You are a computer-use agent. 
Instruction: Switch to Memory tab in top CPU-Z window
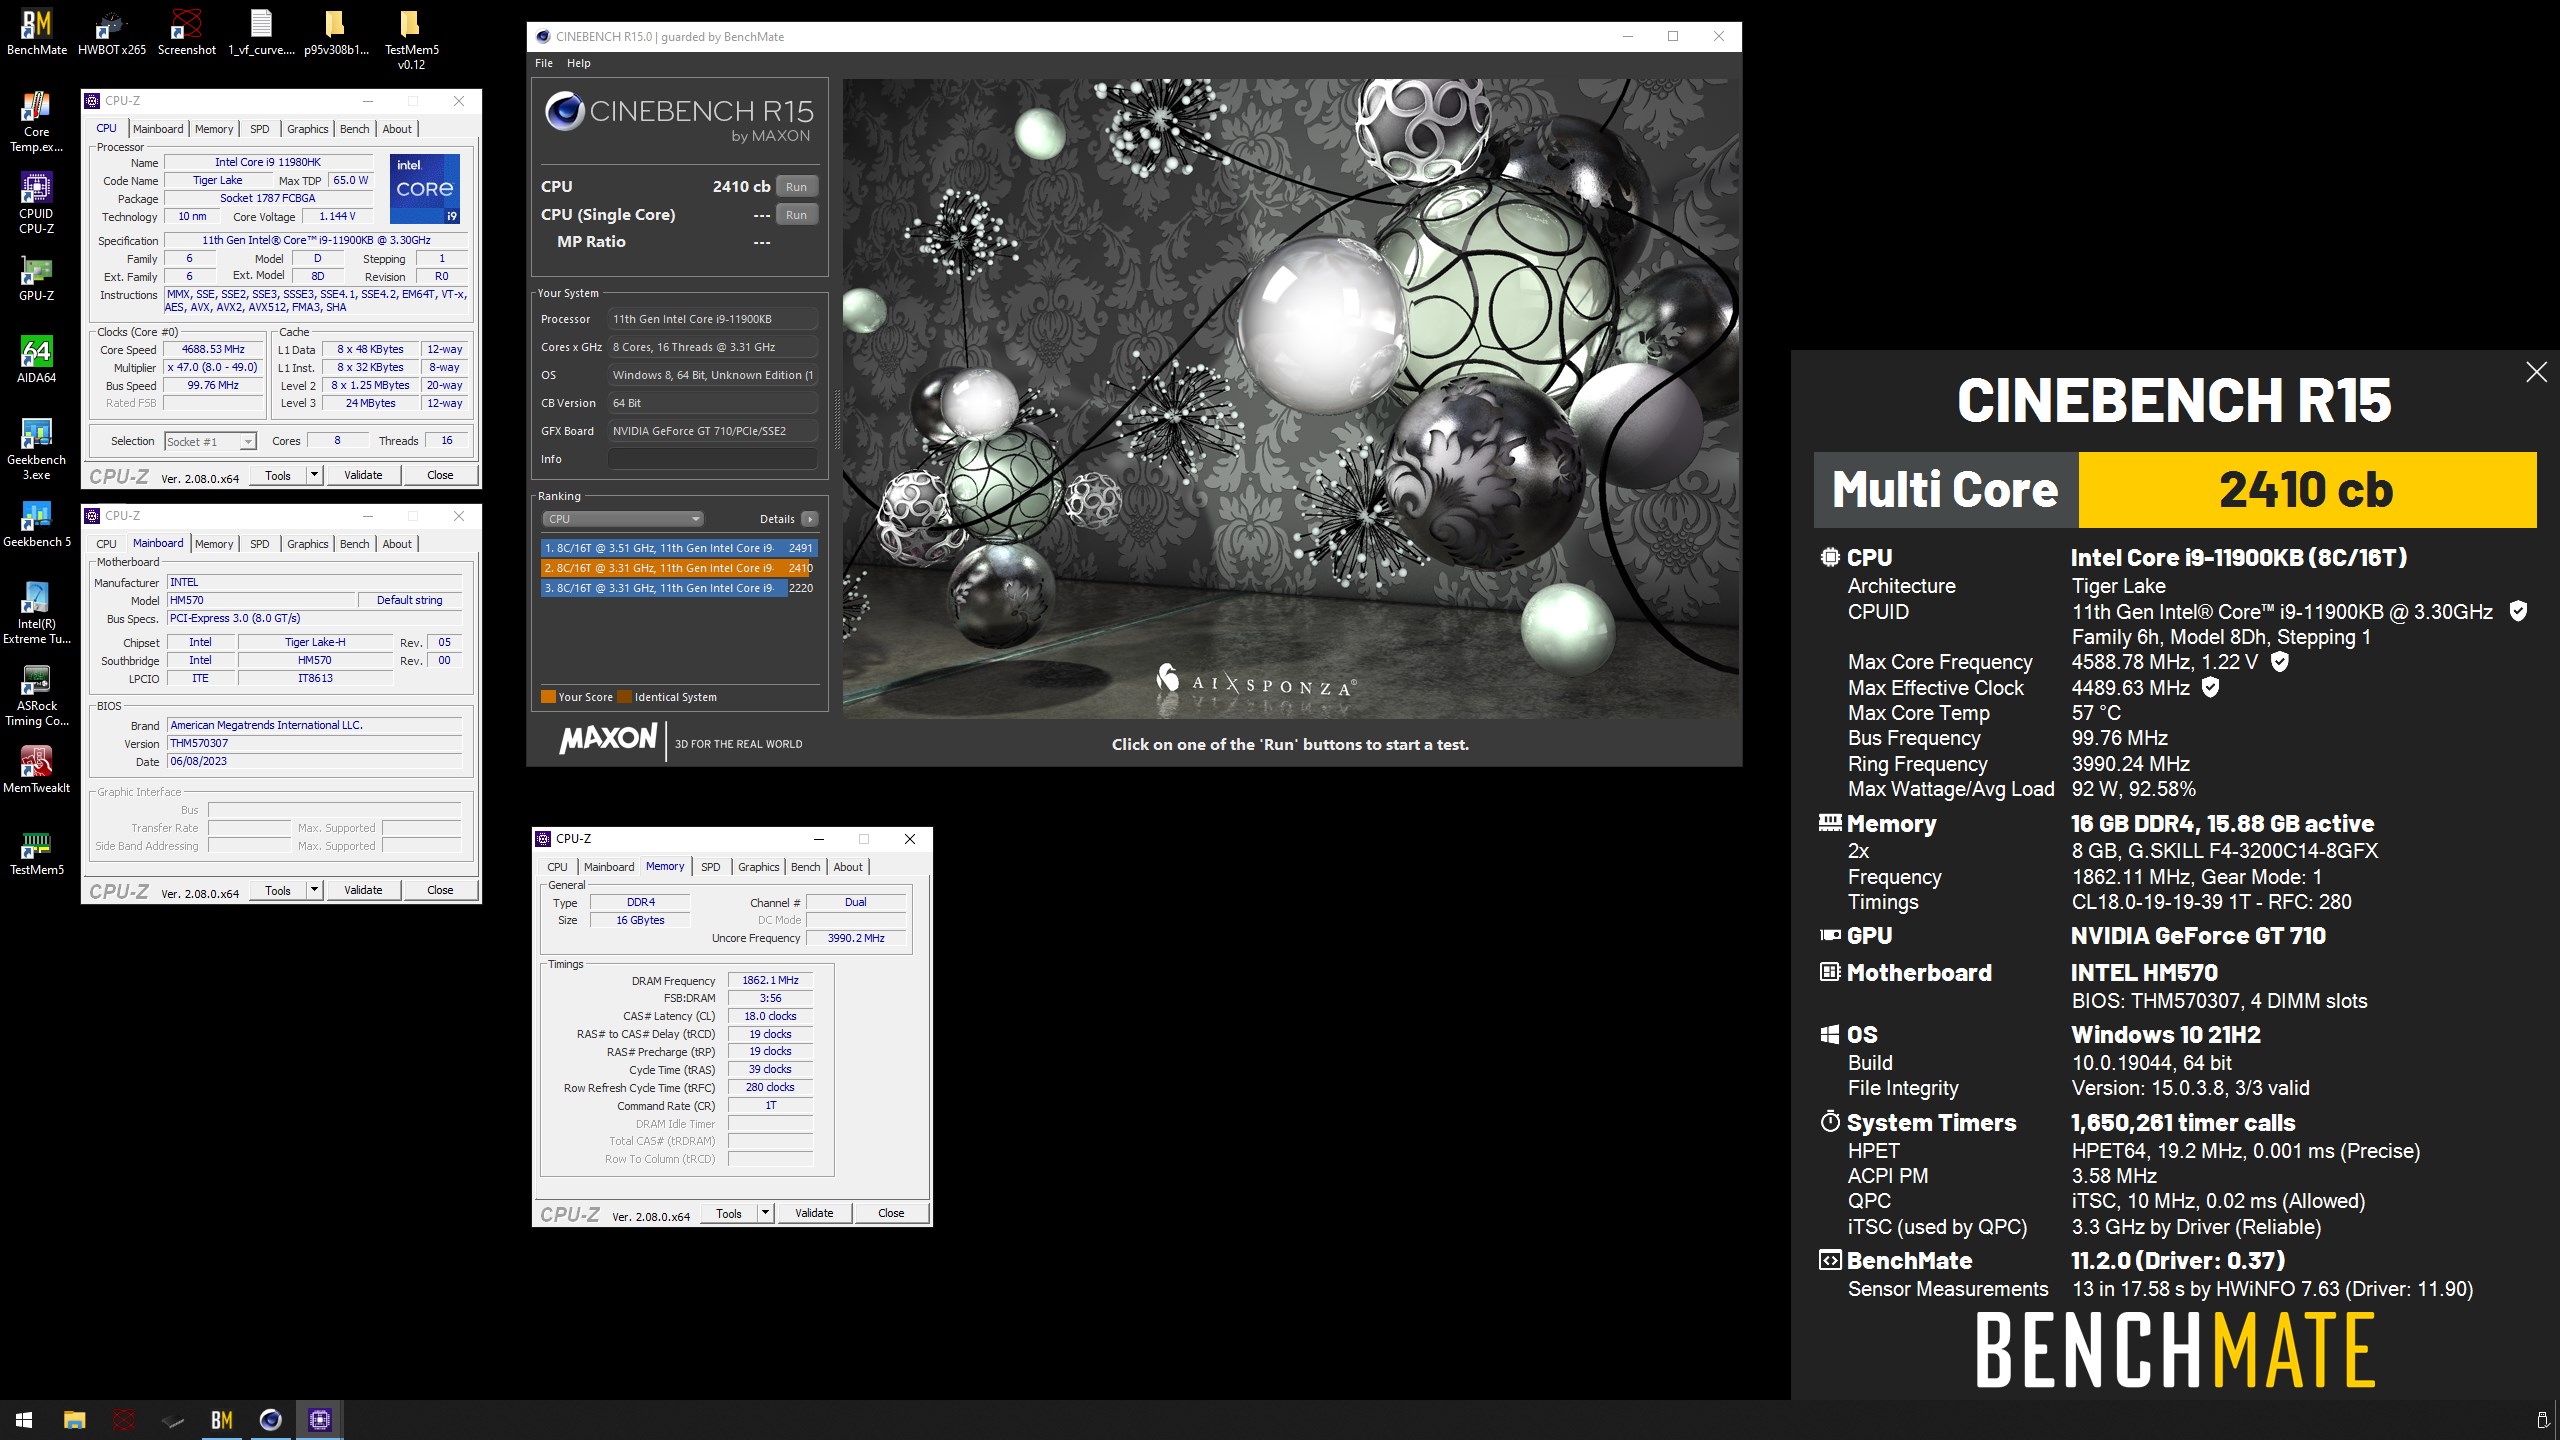pos(214,129)
